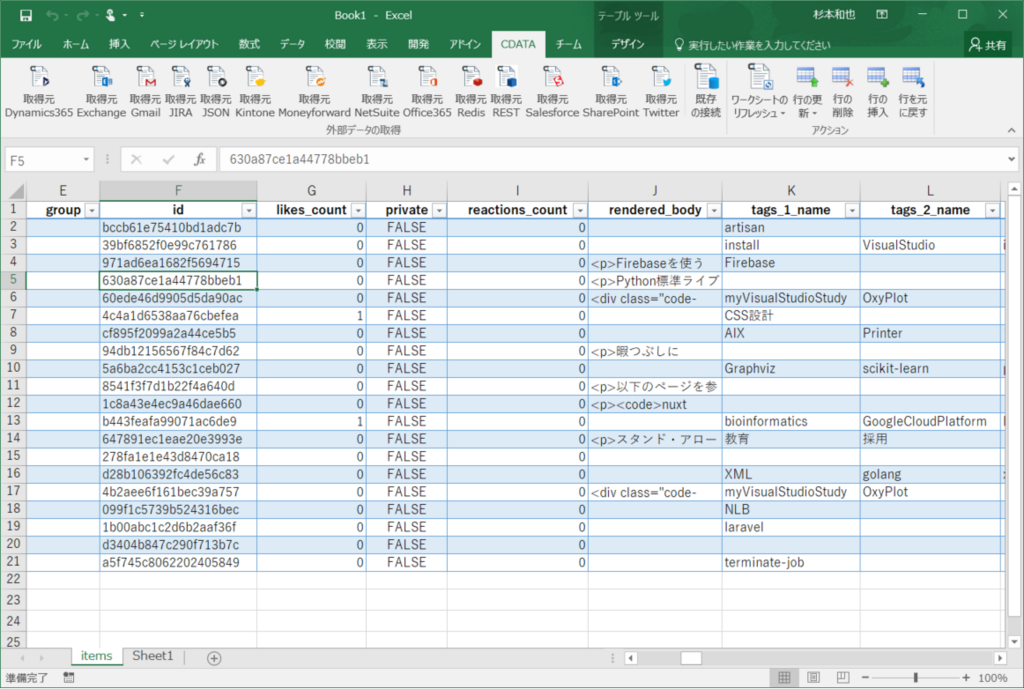Select the Normal view icon in status bar
Screen dimensions: 1024x689
[x=784, y=677]
